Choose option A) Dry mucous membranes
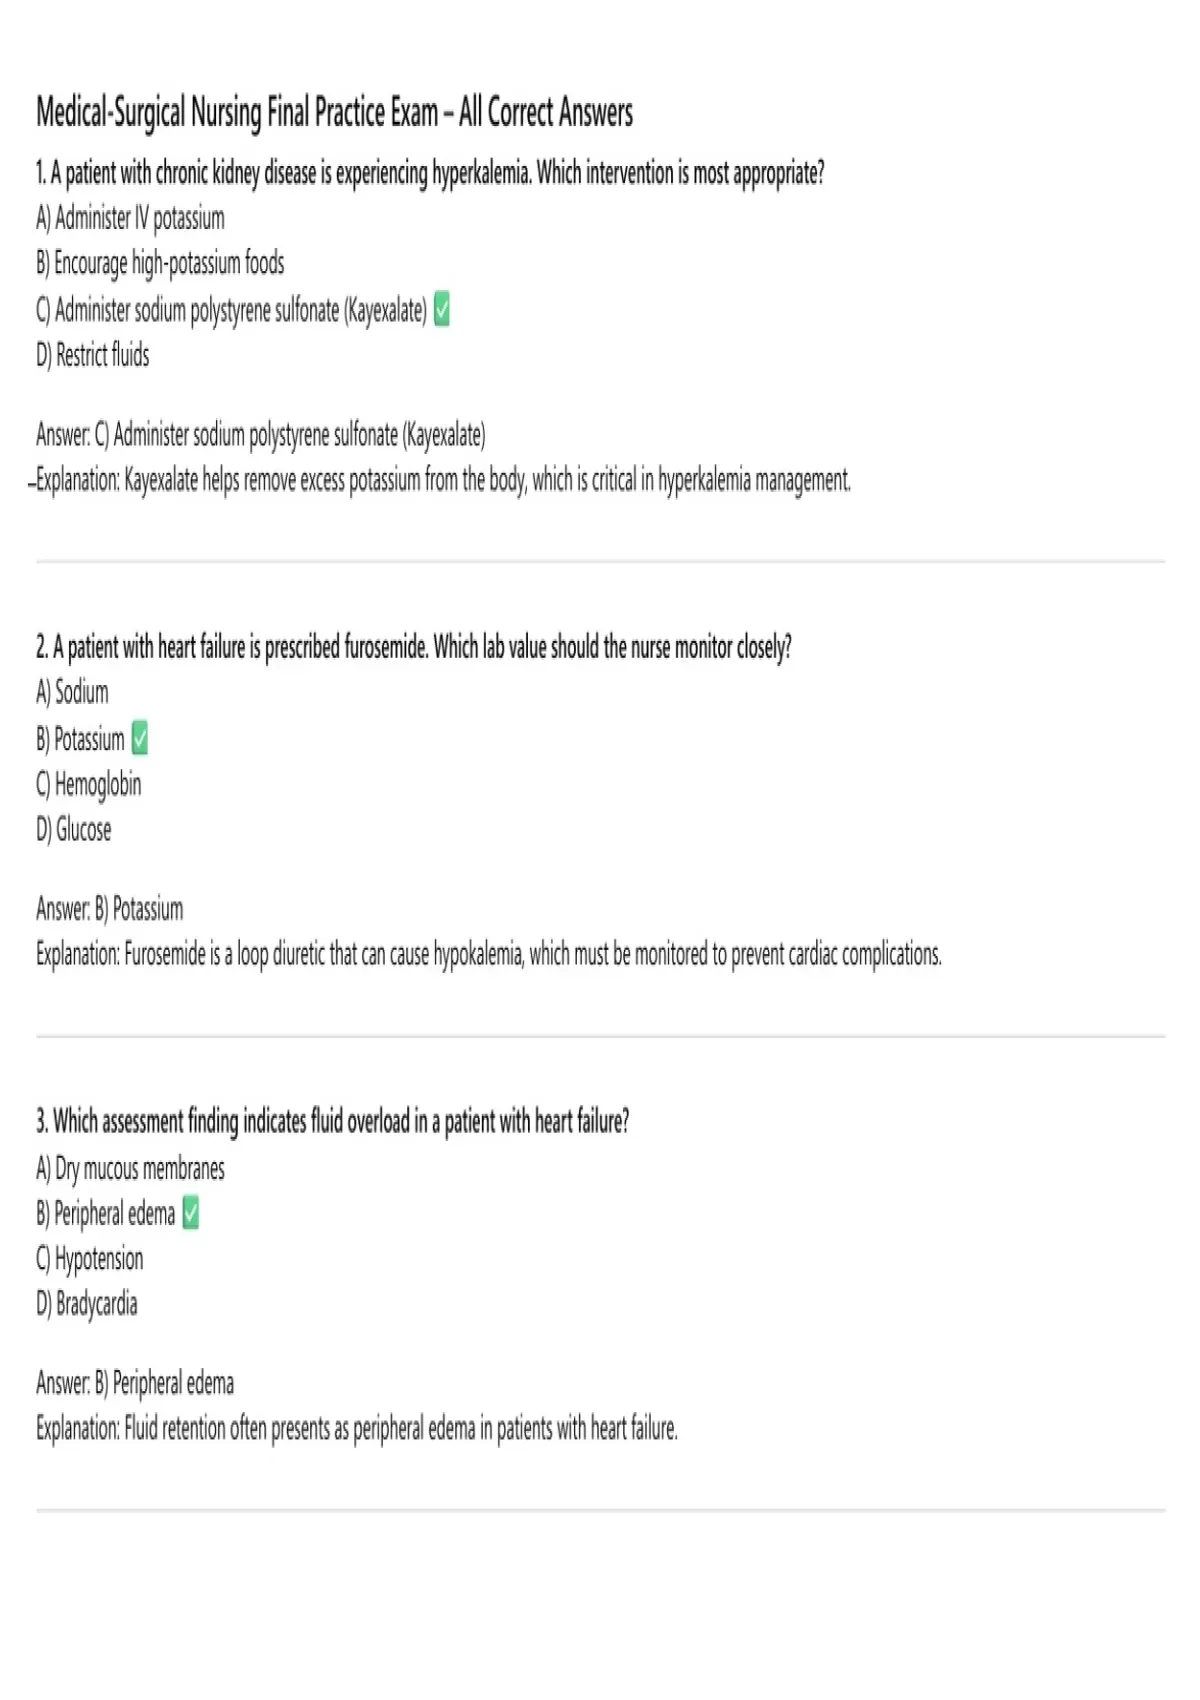This screenshot has width=1200, height=1700. (130, 1168)
